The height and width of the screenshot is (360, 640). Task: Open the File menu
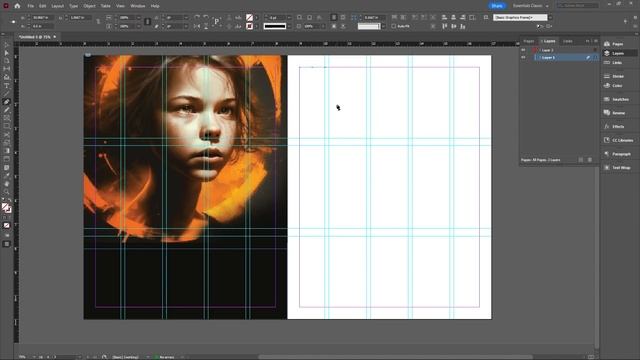(x=31, y=6)
